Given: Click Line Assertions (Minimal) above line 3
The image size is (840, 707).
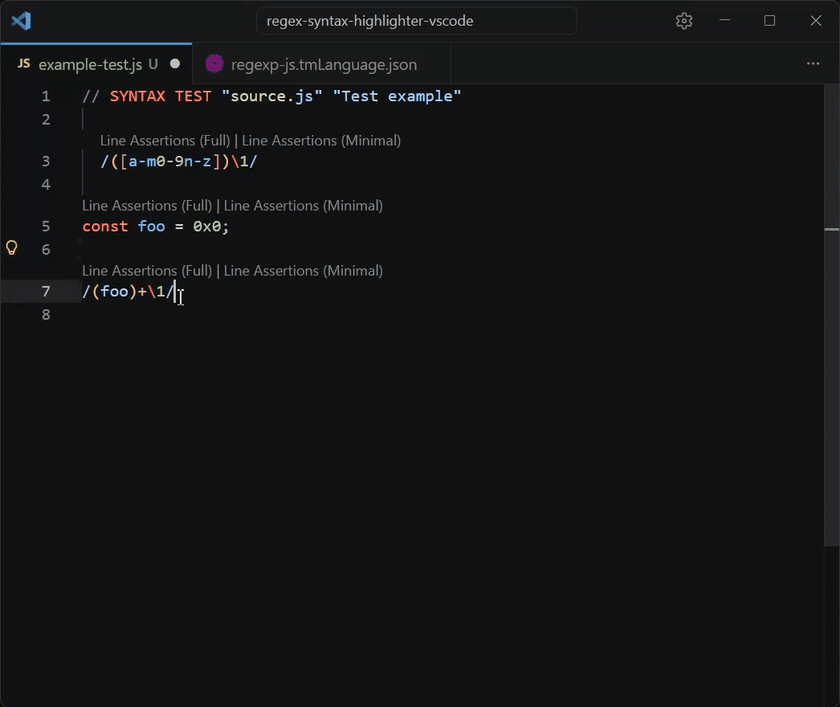Looking at the screenshot, I should point(321,140).
